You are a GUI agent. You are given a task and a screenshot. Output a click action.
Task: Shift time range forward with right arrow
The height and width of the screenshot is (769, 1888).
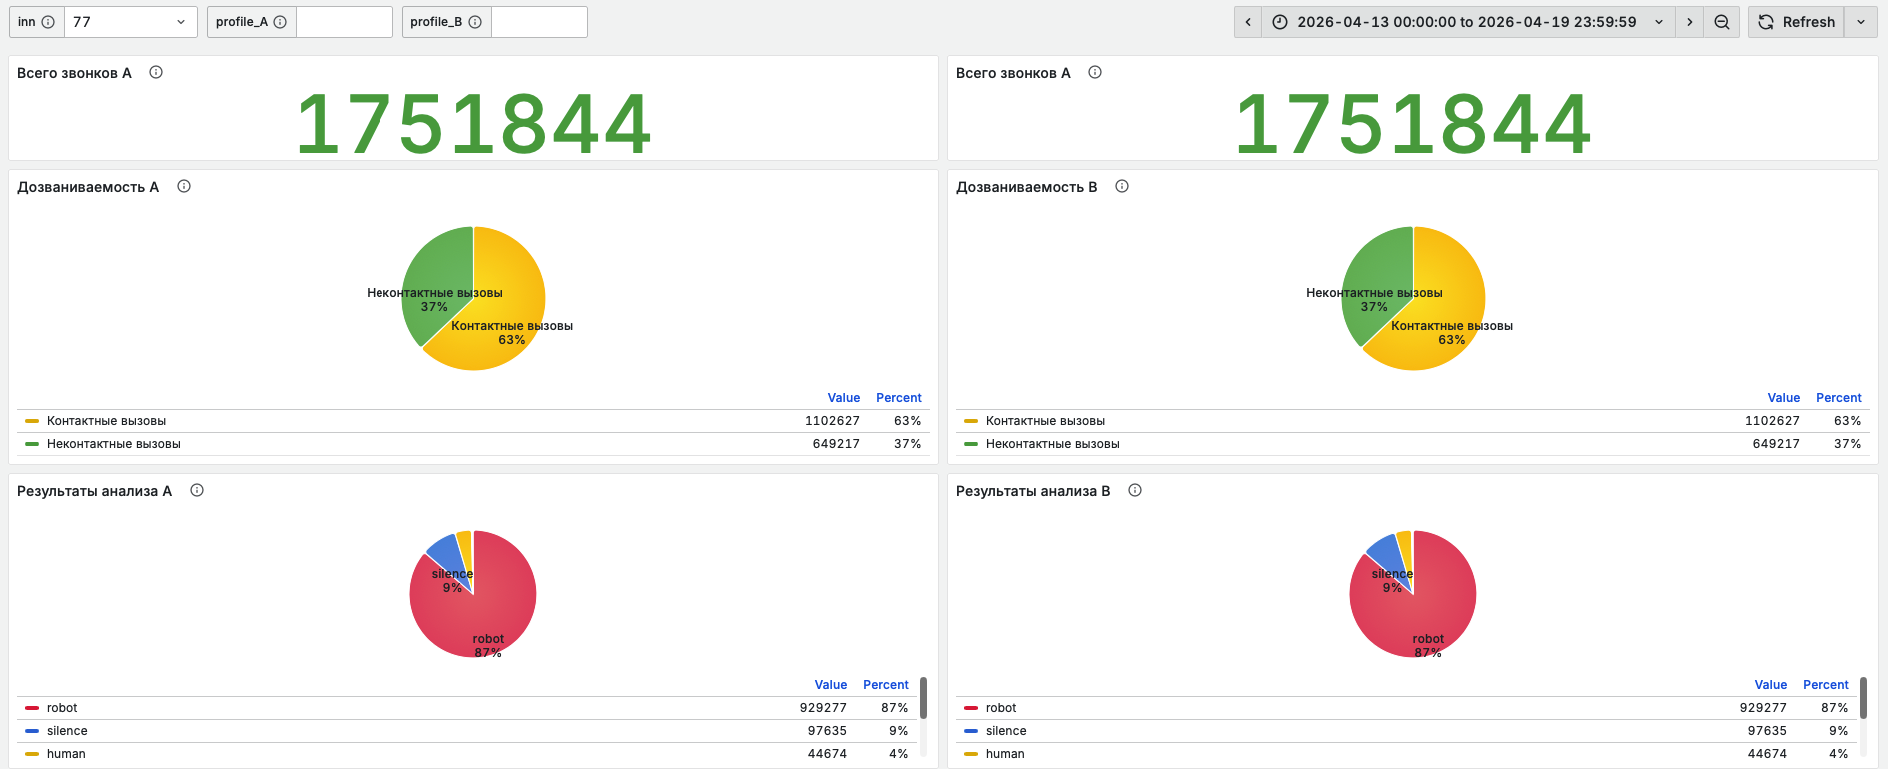click(1690, 22)
